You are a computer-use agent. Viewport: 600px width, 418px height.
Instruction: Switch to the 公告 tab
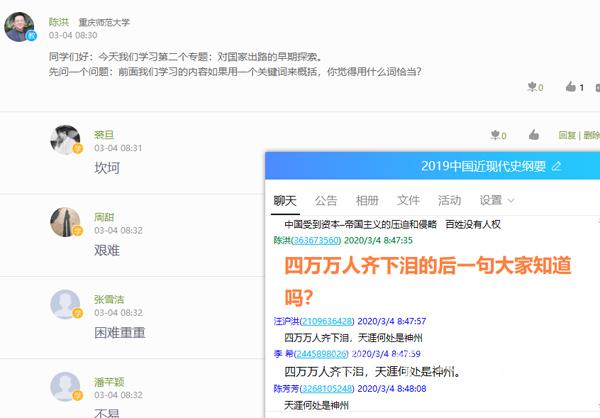(326, 200)
